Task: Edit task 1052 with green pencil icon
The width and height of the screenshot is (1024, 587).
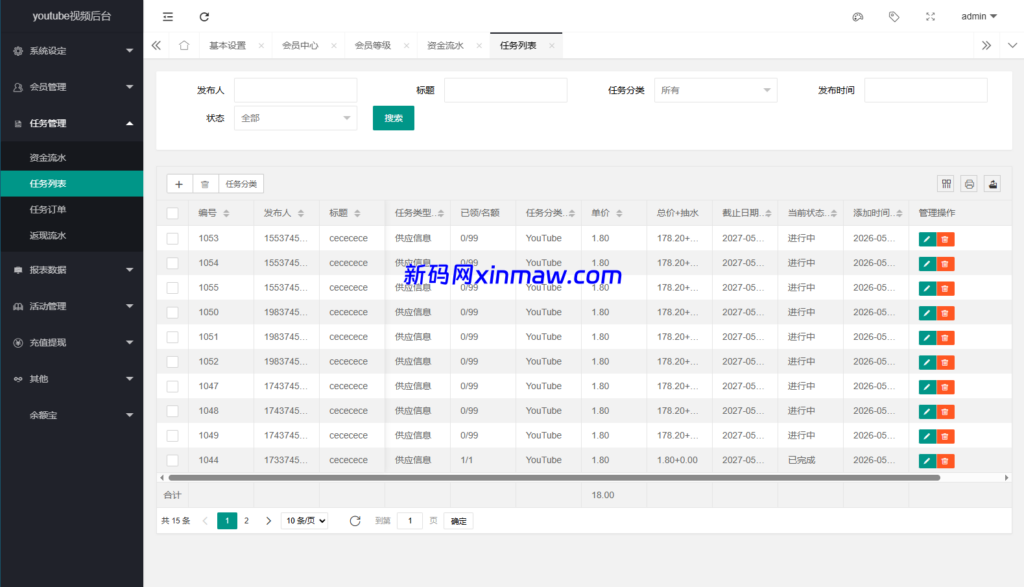Action: (x=927, y=362)
